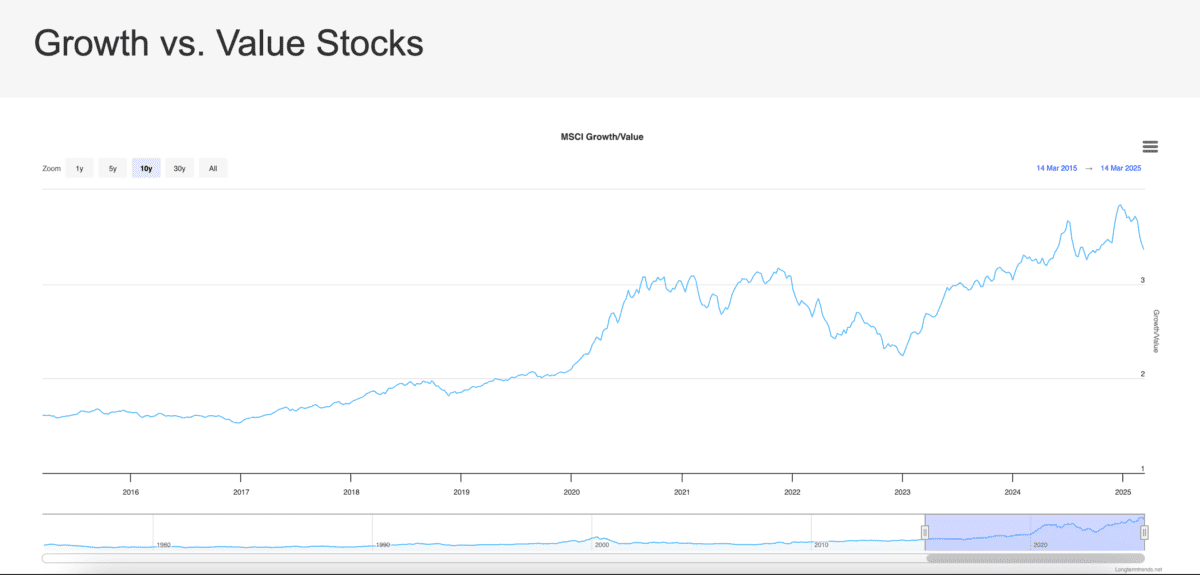Click the Growth vs. Value Stocks heading
Screen dimensions: 1200x575
(x=229, y=44)
